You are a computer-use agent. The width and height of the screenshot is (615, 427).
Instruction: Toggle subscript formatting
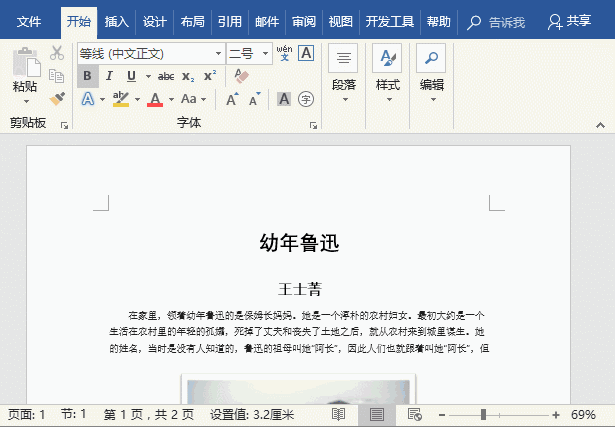(188, 76)
